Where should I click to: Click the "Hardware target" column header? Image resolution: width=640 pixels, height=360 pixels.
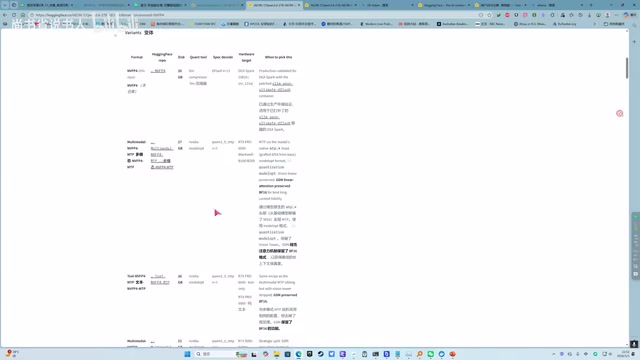247,57
